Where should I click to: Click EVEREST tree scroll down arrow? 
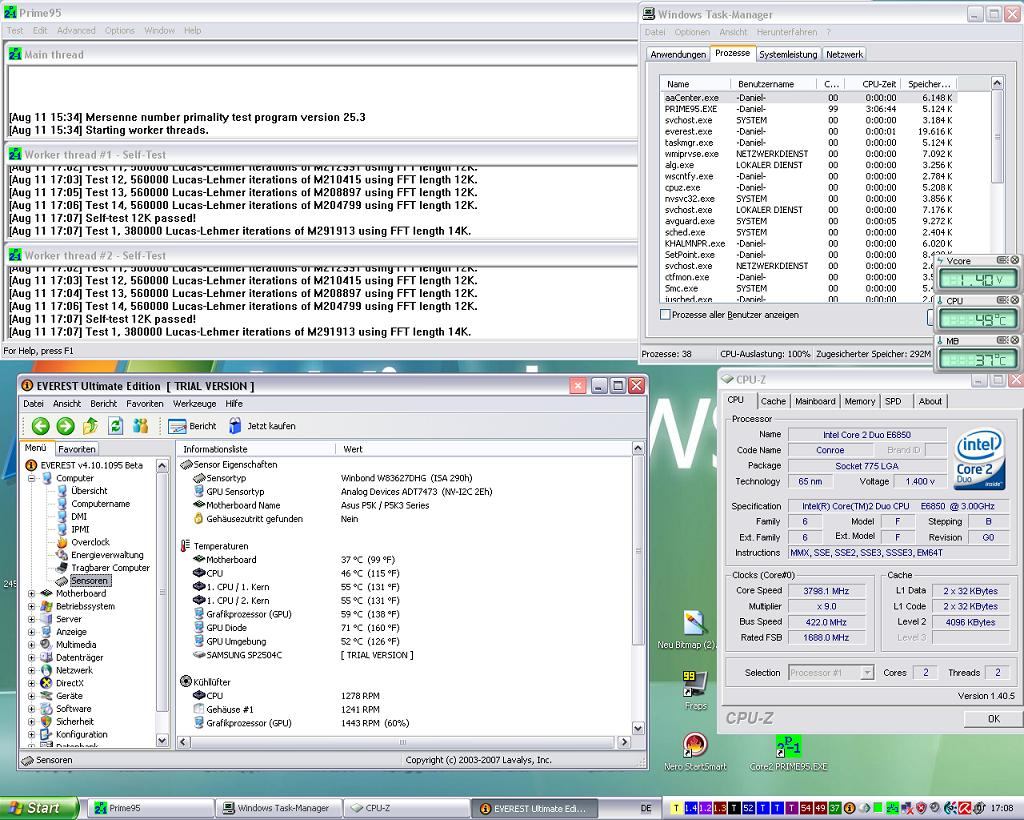coord(162,740)
